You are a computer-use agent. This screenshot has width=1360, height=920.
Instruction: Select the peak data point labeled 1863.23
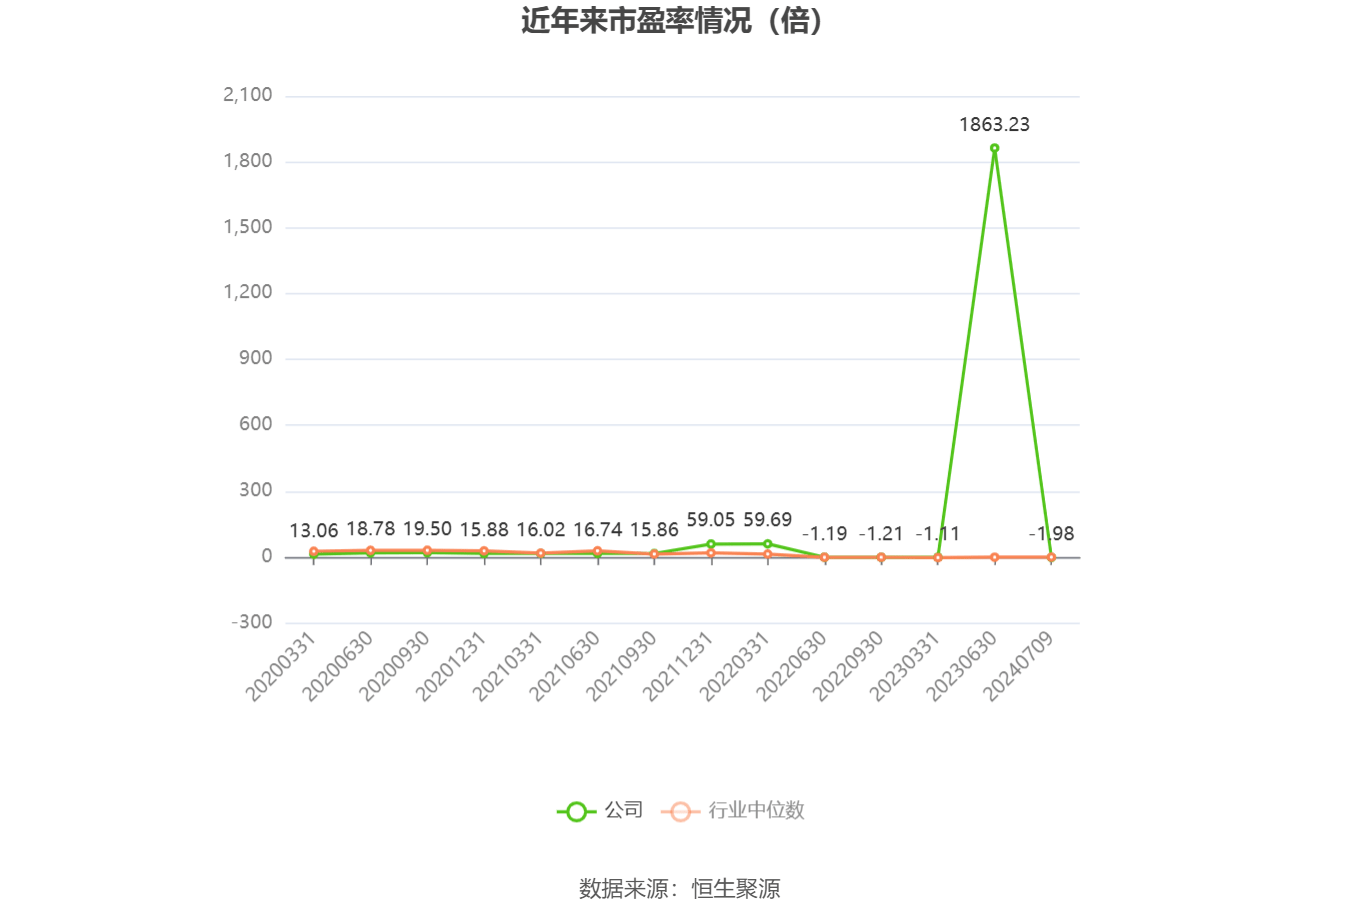pos(993,148)
